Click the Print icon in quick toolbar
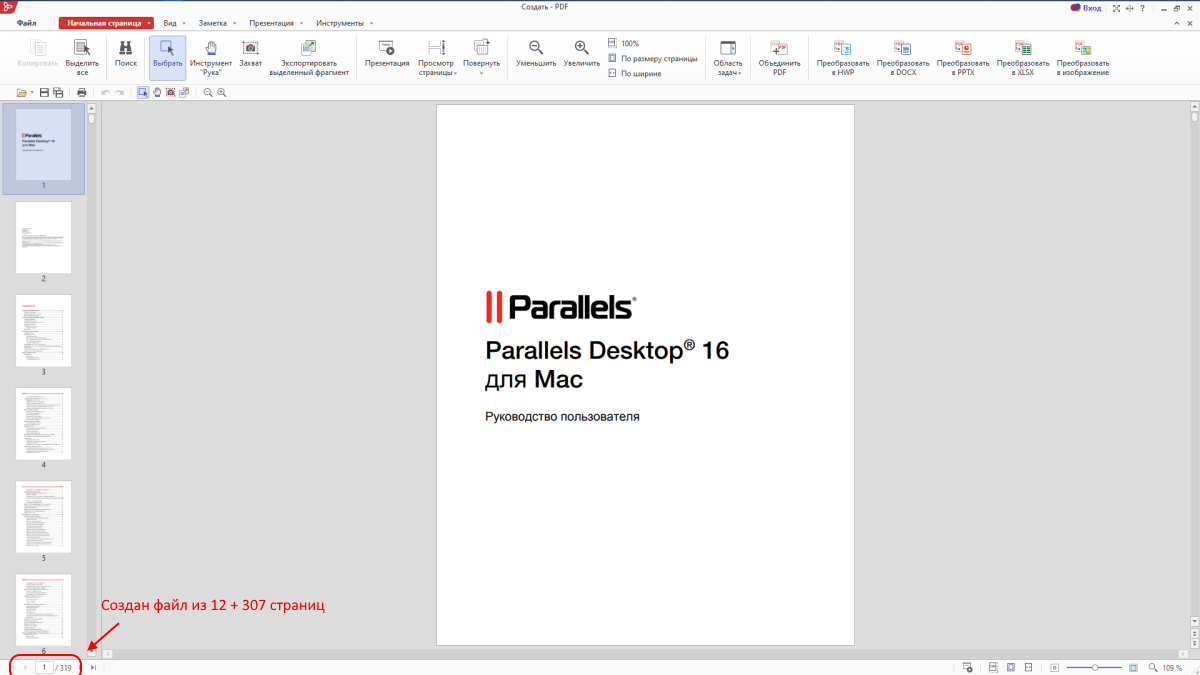The image size is (1200, 675). (82, 93)
